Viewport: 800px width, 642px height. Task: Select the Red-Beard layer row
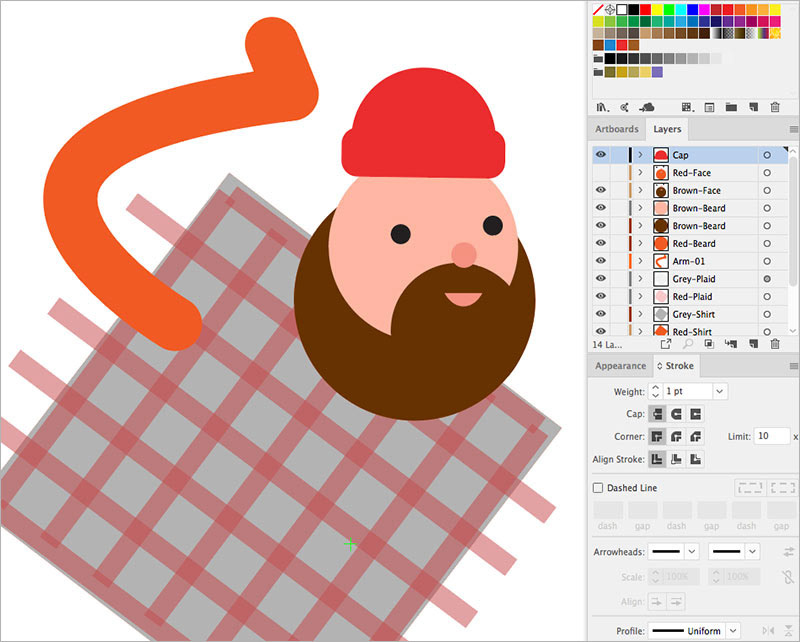point(690,243)
